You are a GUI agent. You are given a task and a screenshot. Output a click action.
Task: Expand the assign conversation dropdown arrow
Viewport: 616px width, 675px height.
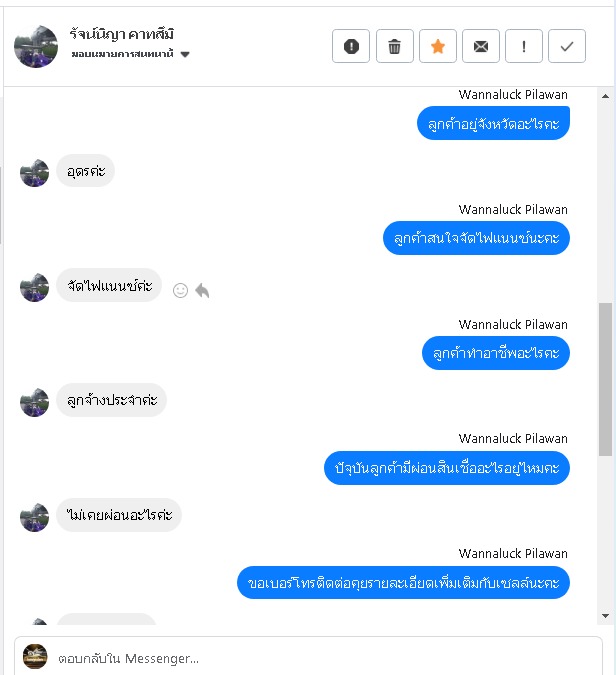click(185, 54)
